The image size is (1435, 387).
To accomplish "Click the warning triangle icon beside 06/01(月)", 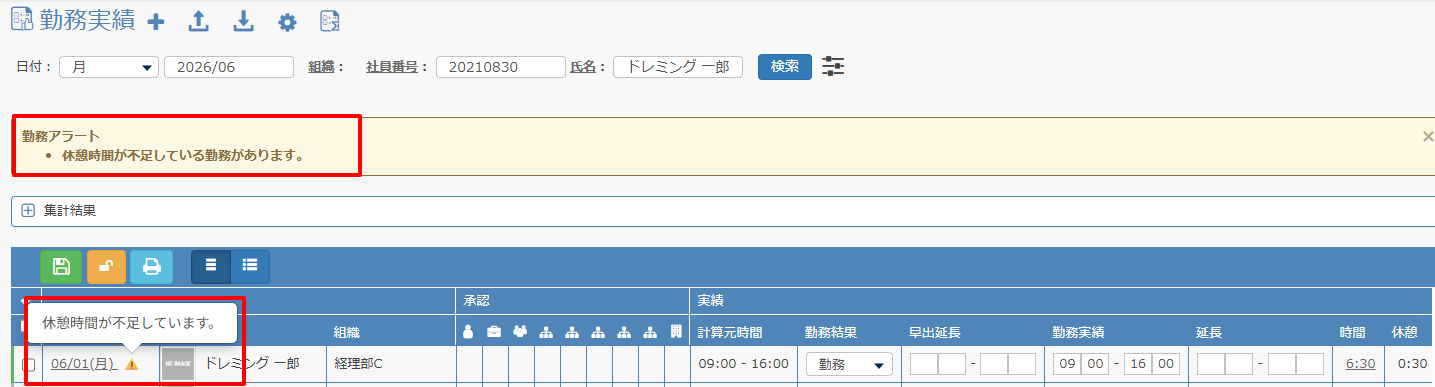I will pyautogui.click(x=132, y=364).
